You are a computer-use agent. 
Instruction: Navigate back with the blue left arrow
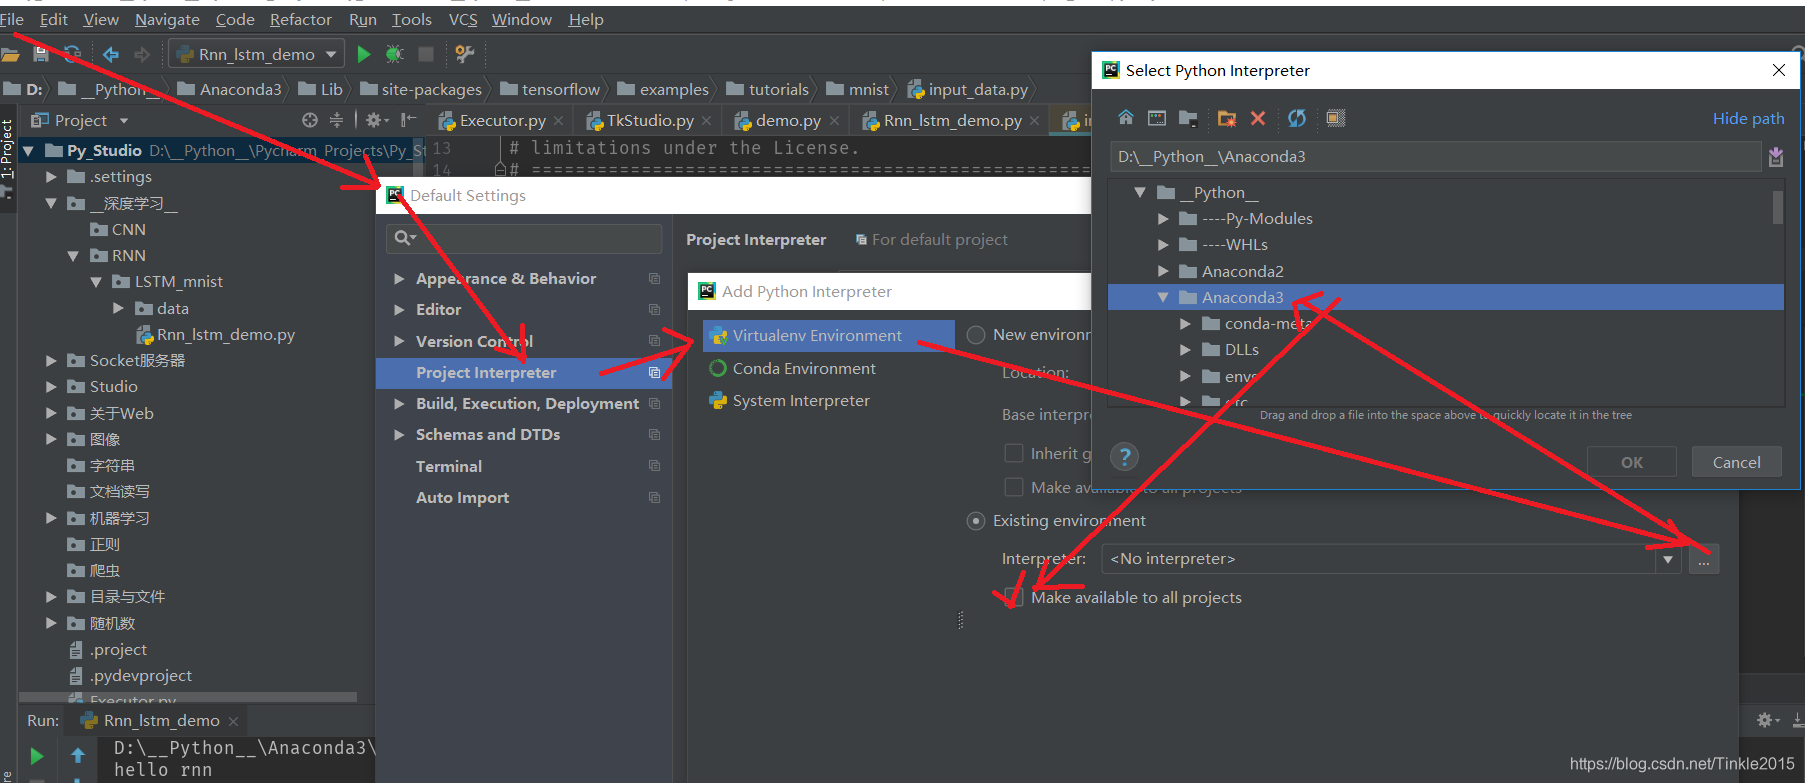click(x=111, y=54)
